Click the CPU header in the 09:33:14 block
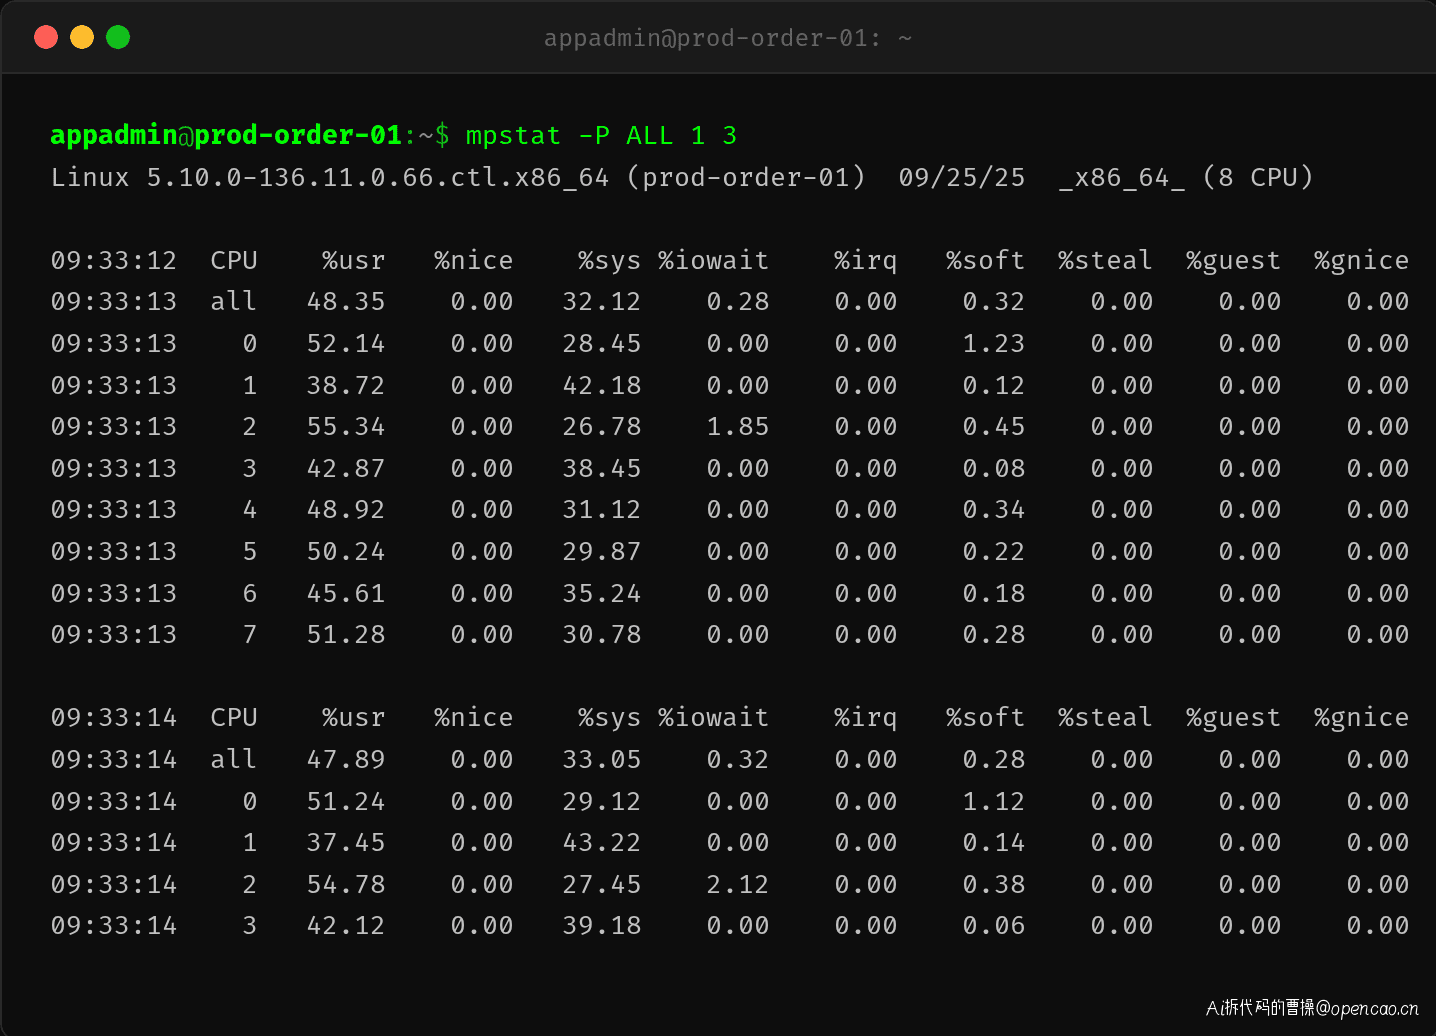The image size is (1436, 1036). 234,717
